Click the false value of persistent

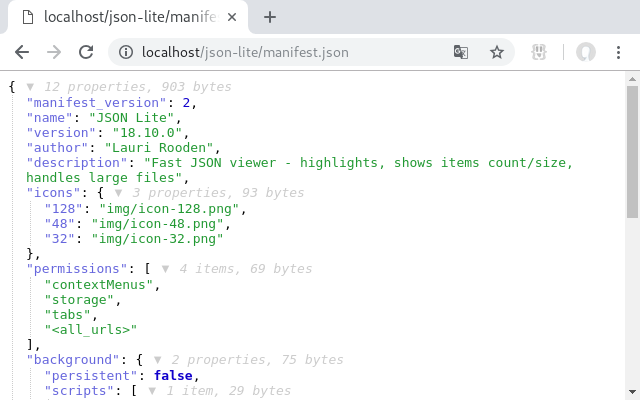tap(173, 376)
